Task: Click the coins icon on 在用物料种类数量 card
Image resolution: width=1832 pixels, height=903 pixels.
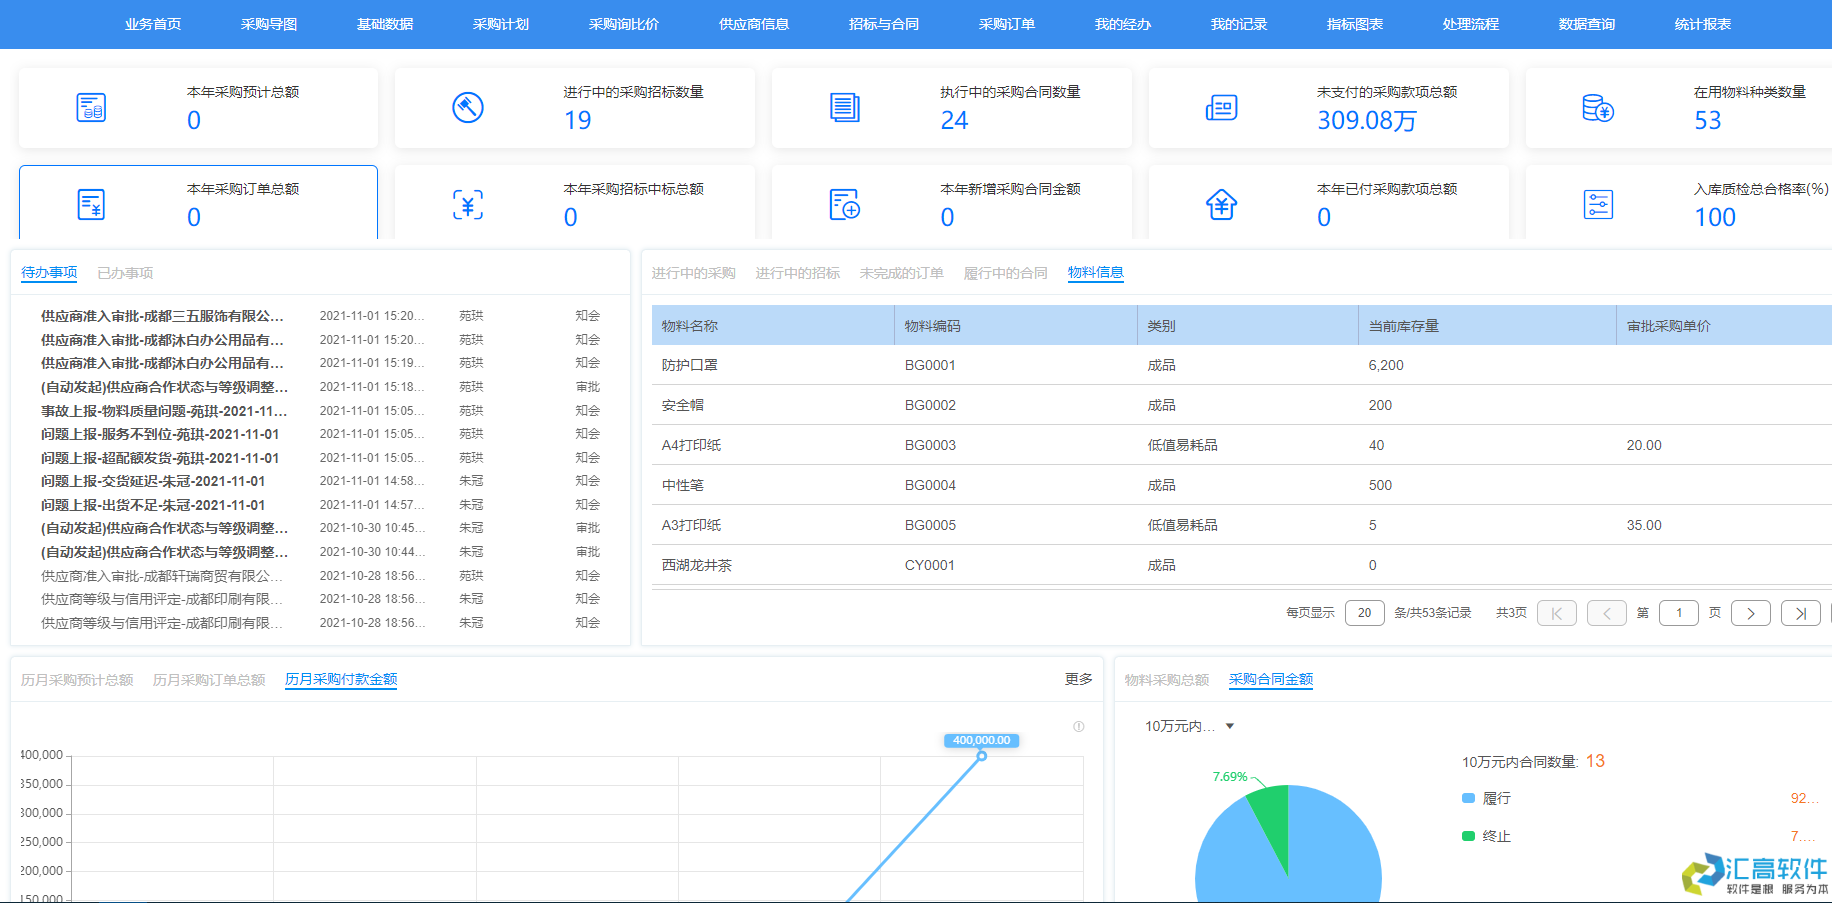Action: coord(1599,107)
